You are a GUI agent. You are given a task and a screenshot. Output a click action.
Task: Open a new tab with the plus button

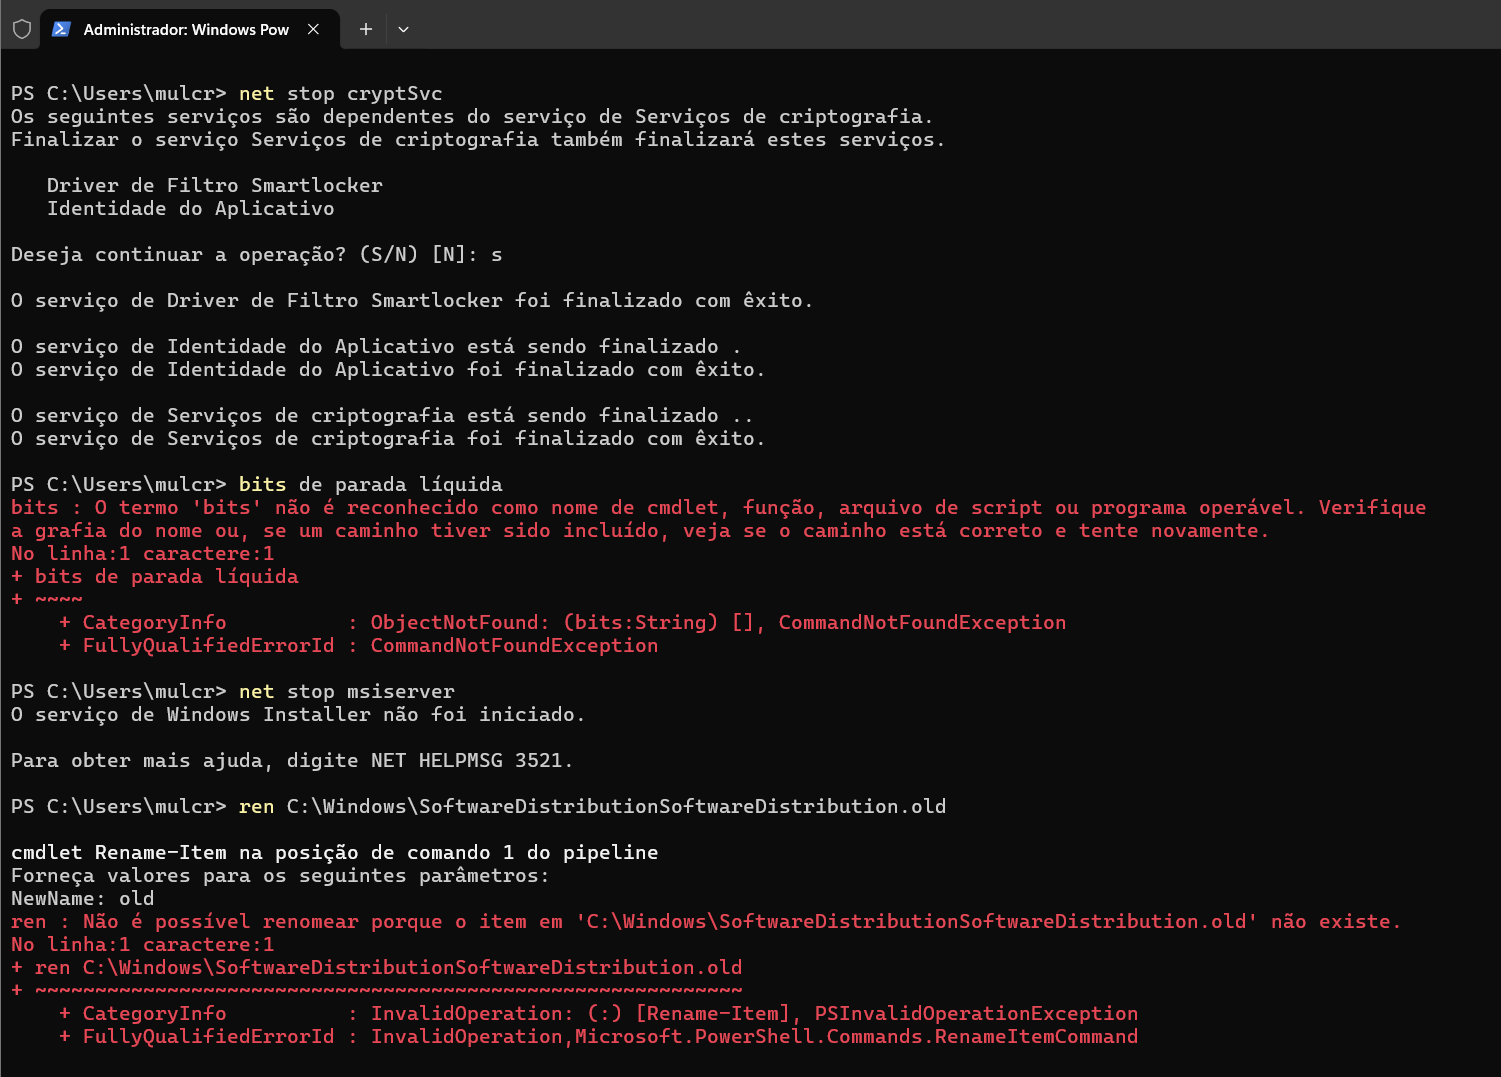tap(366, 29)
